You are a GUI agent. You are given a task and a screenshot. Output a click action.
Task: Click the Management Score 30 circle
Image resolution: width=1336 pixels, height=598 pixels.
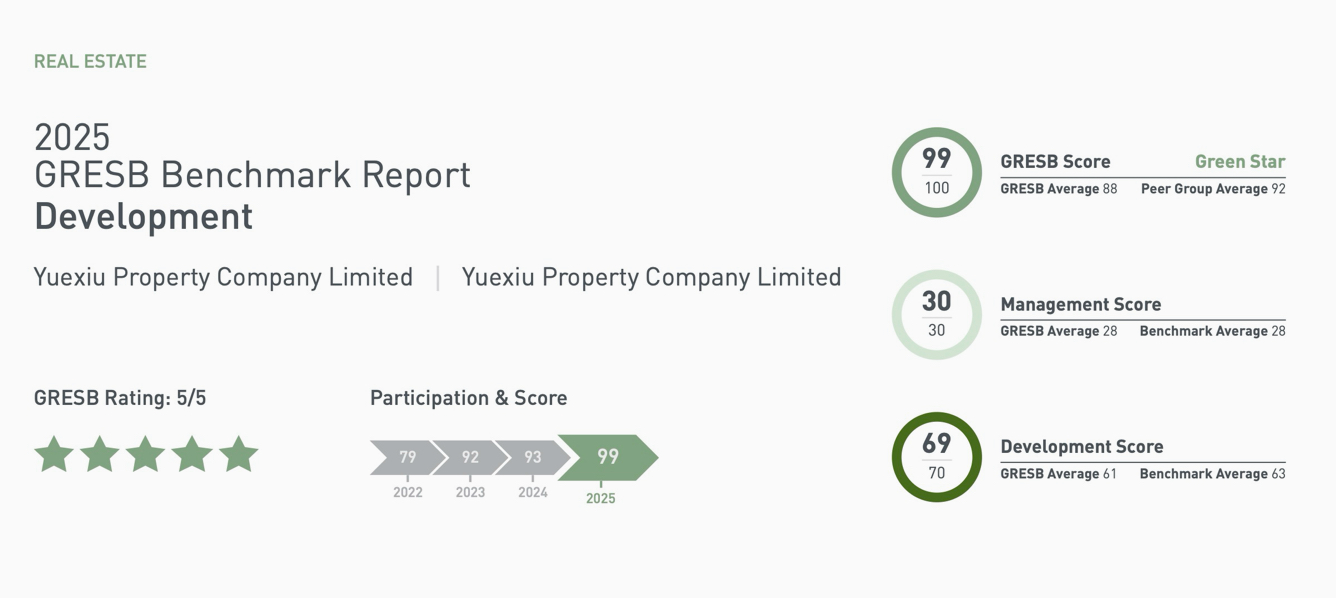tap(936, 315)
